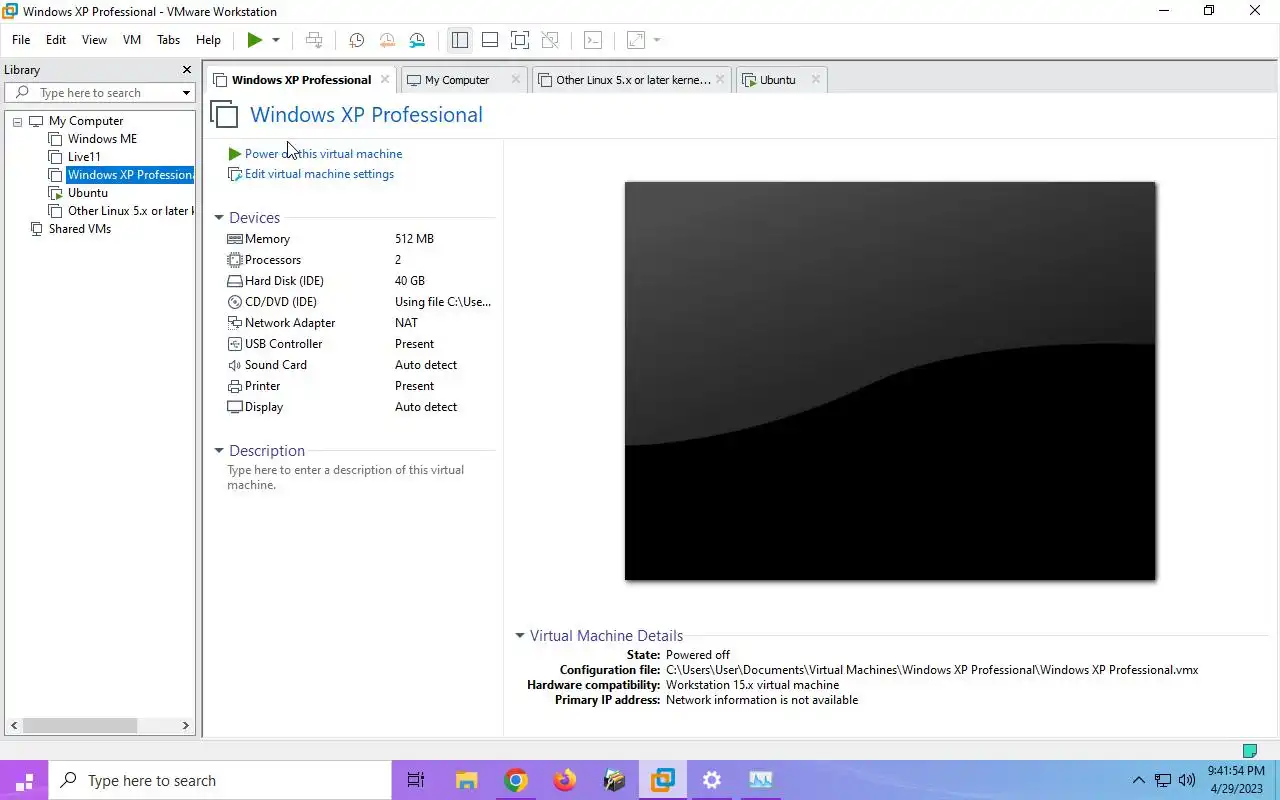Click Power on this virtual machine link
This screenshot has width=1280, height=800.
coord(323,154)
